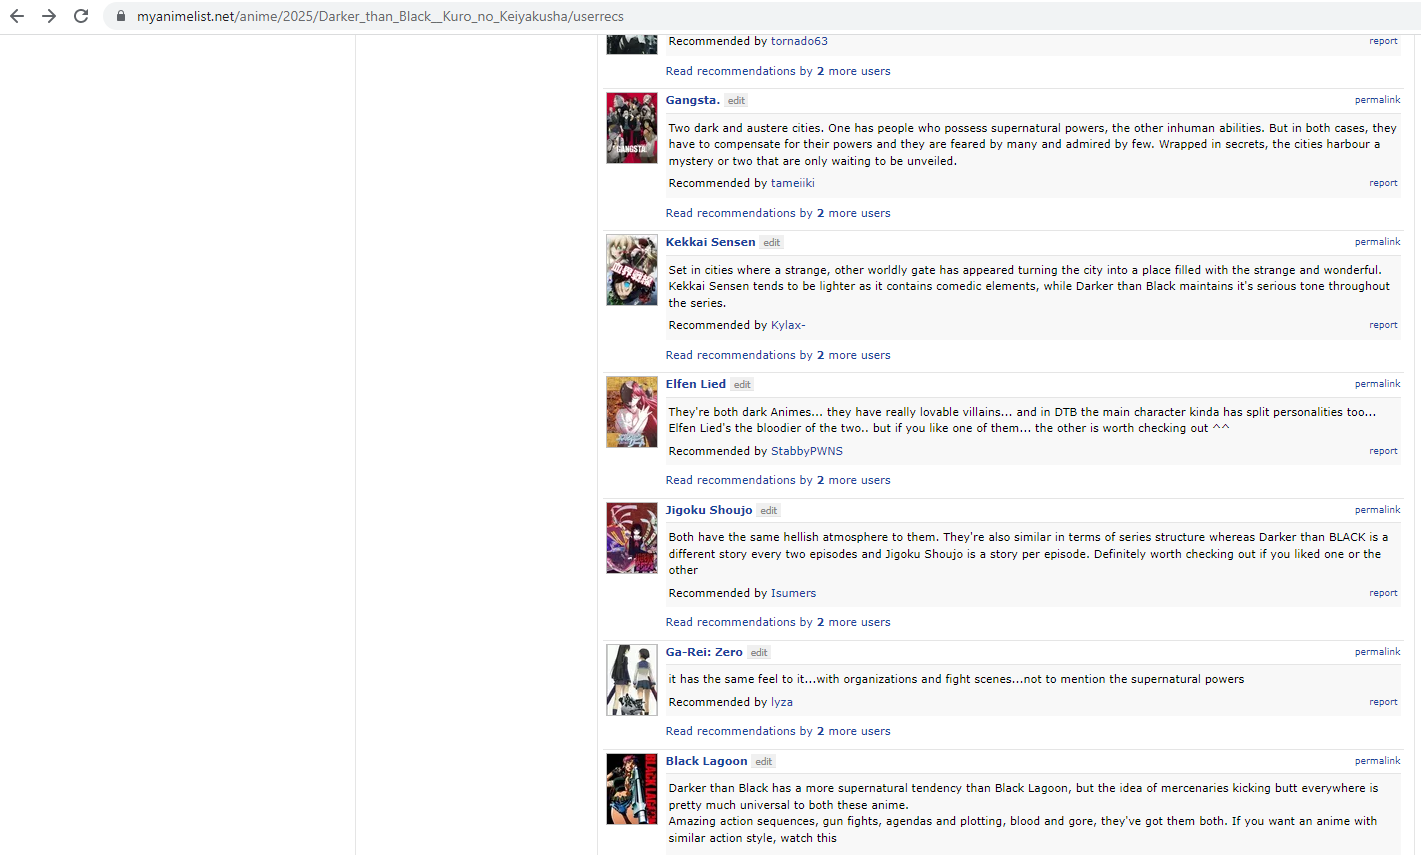The width and height of the screenshot is (1421, 855).
Task: Expand more recommendations under Gangsta.
Action: pos(777,213)
